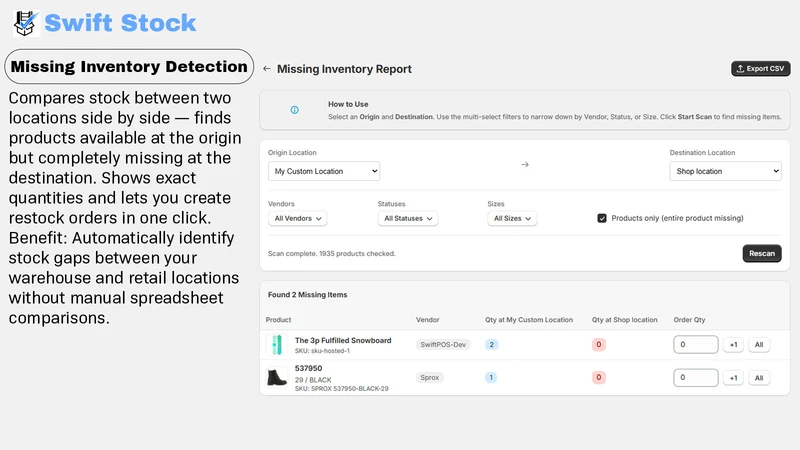The height and width of the screenshot is (450, 800).
Task: Click the Found 2 Missing Items heading
Action: click(308, 295)
